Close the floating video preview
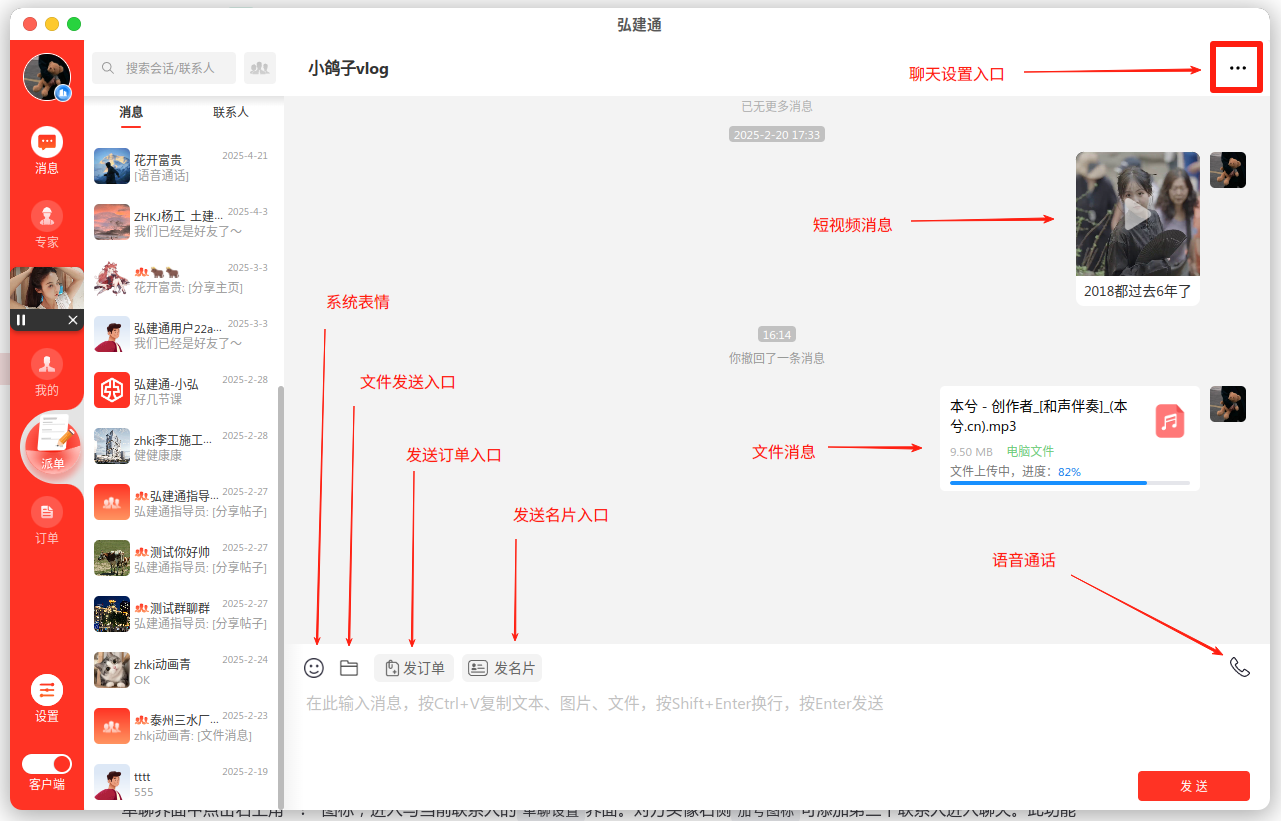The height and width of the screenshot is (821, 1281). (73, 320)
